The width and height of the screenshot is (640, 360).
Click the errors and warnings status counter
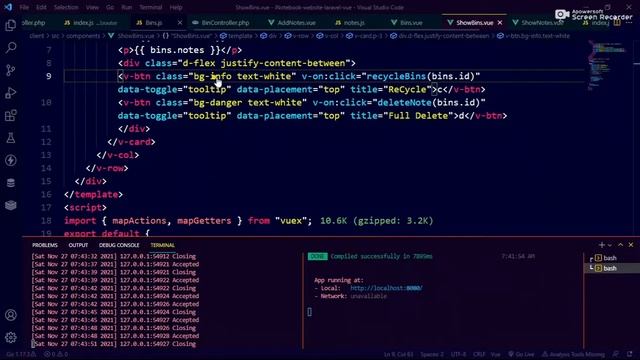pos(56,354)
